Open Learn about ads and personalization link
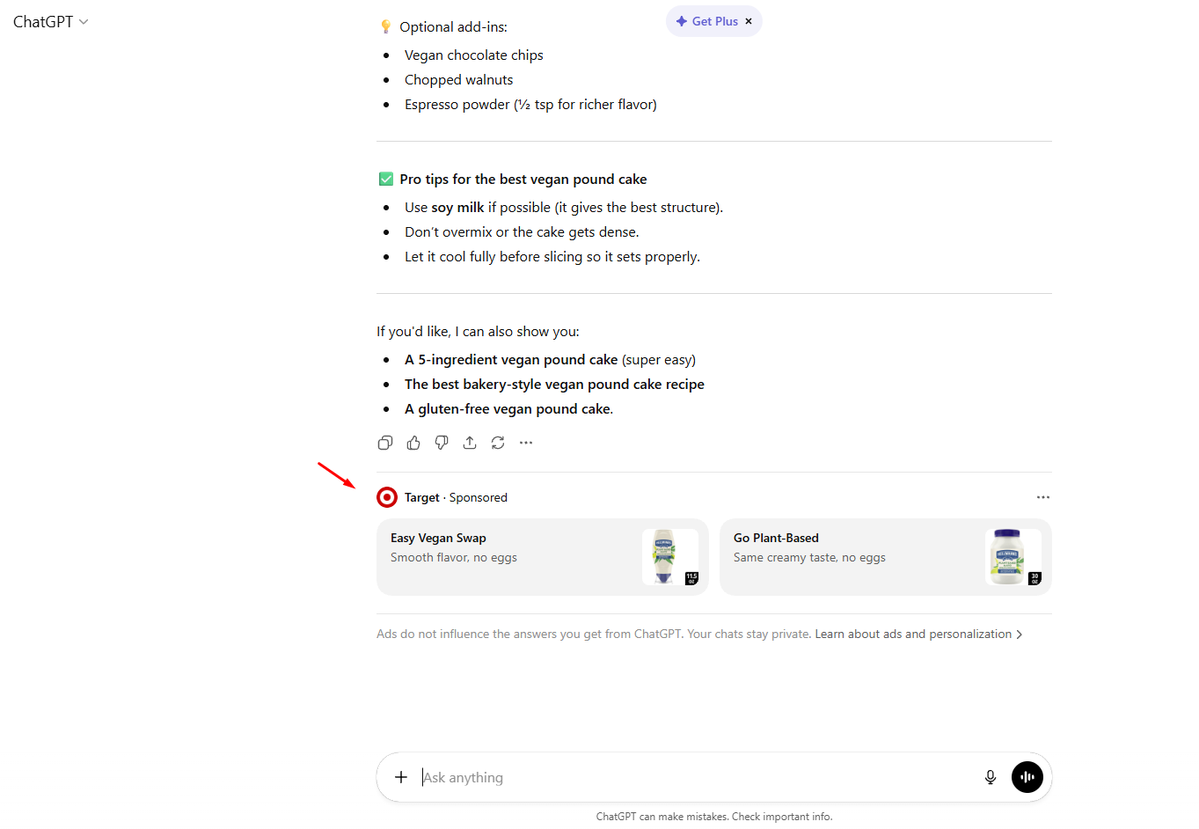The width and height of the screenshot is (1199, 829). pos(913,634)
